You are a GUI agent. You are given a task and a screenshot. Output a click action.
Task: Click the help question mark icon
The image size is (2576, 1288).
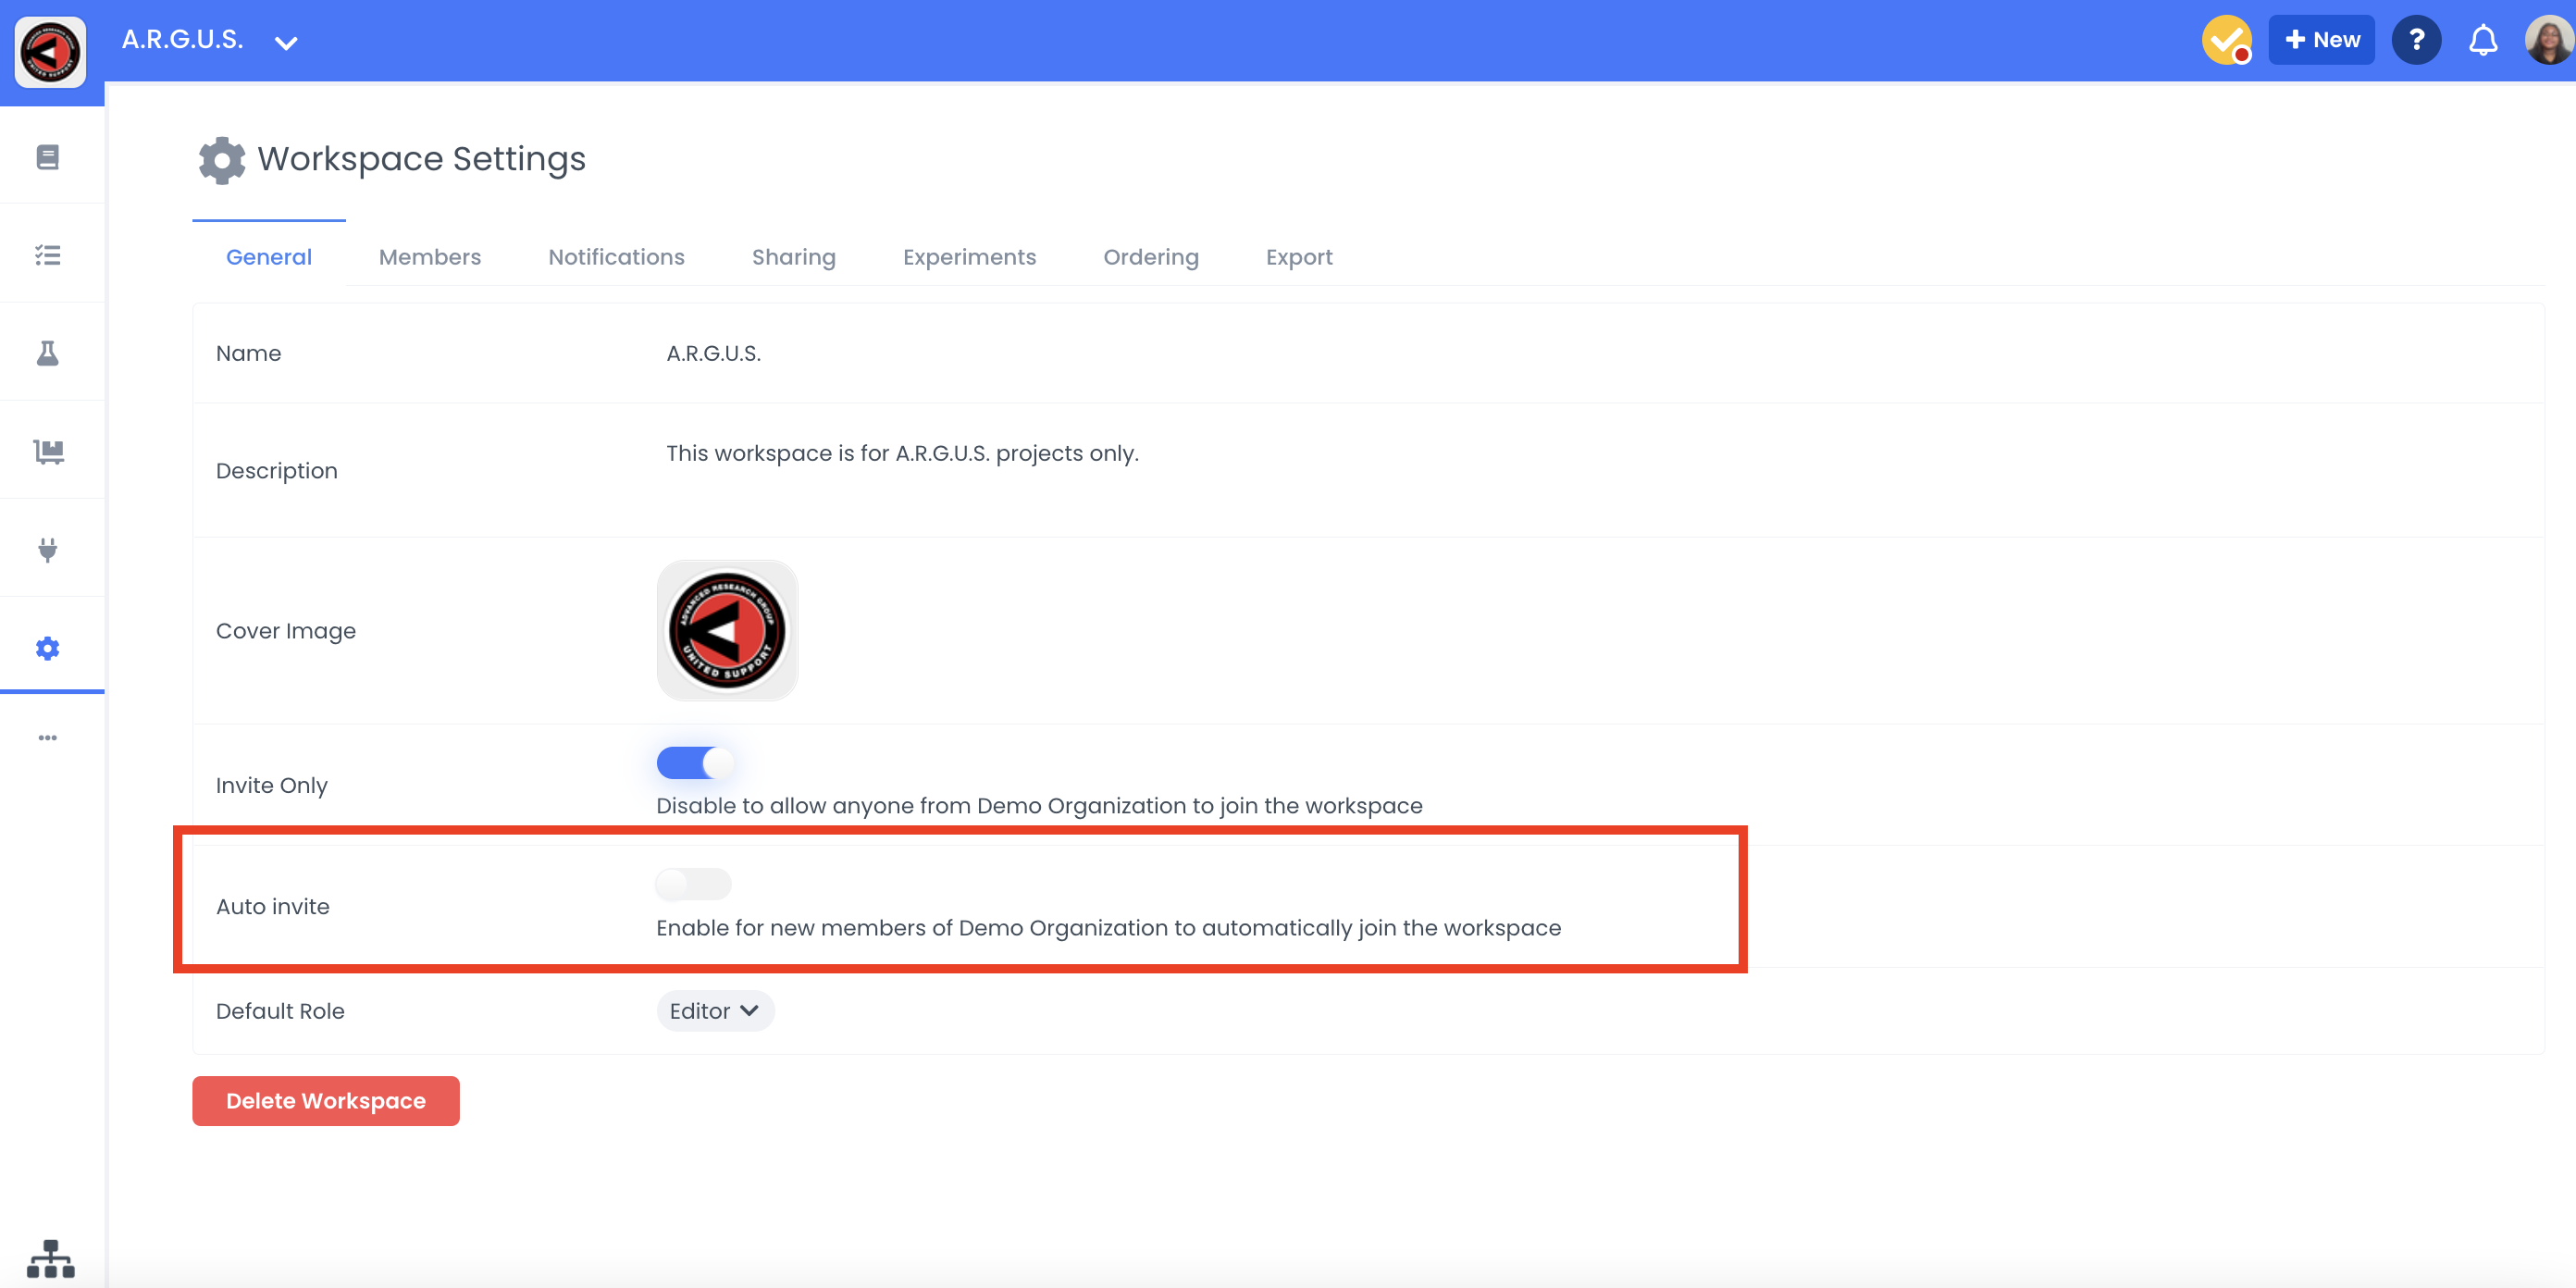coord(2416,40)
